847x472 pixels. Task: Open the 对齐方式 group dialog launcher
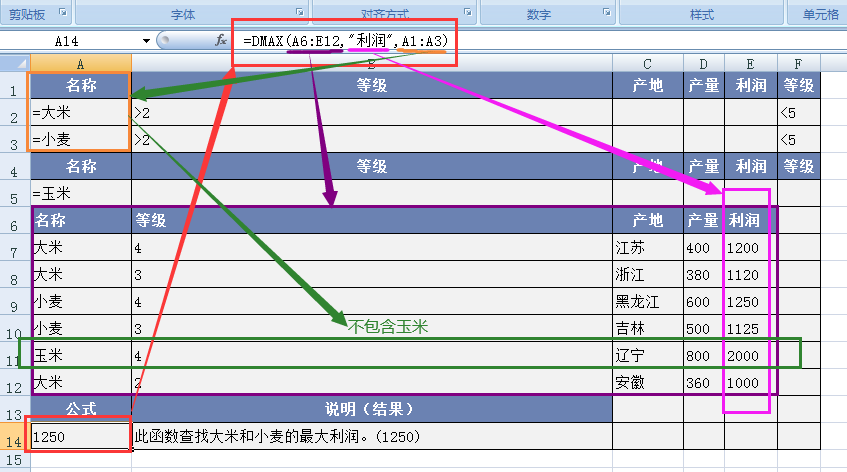tap(468, 12)
